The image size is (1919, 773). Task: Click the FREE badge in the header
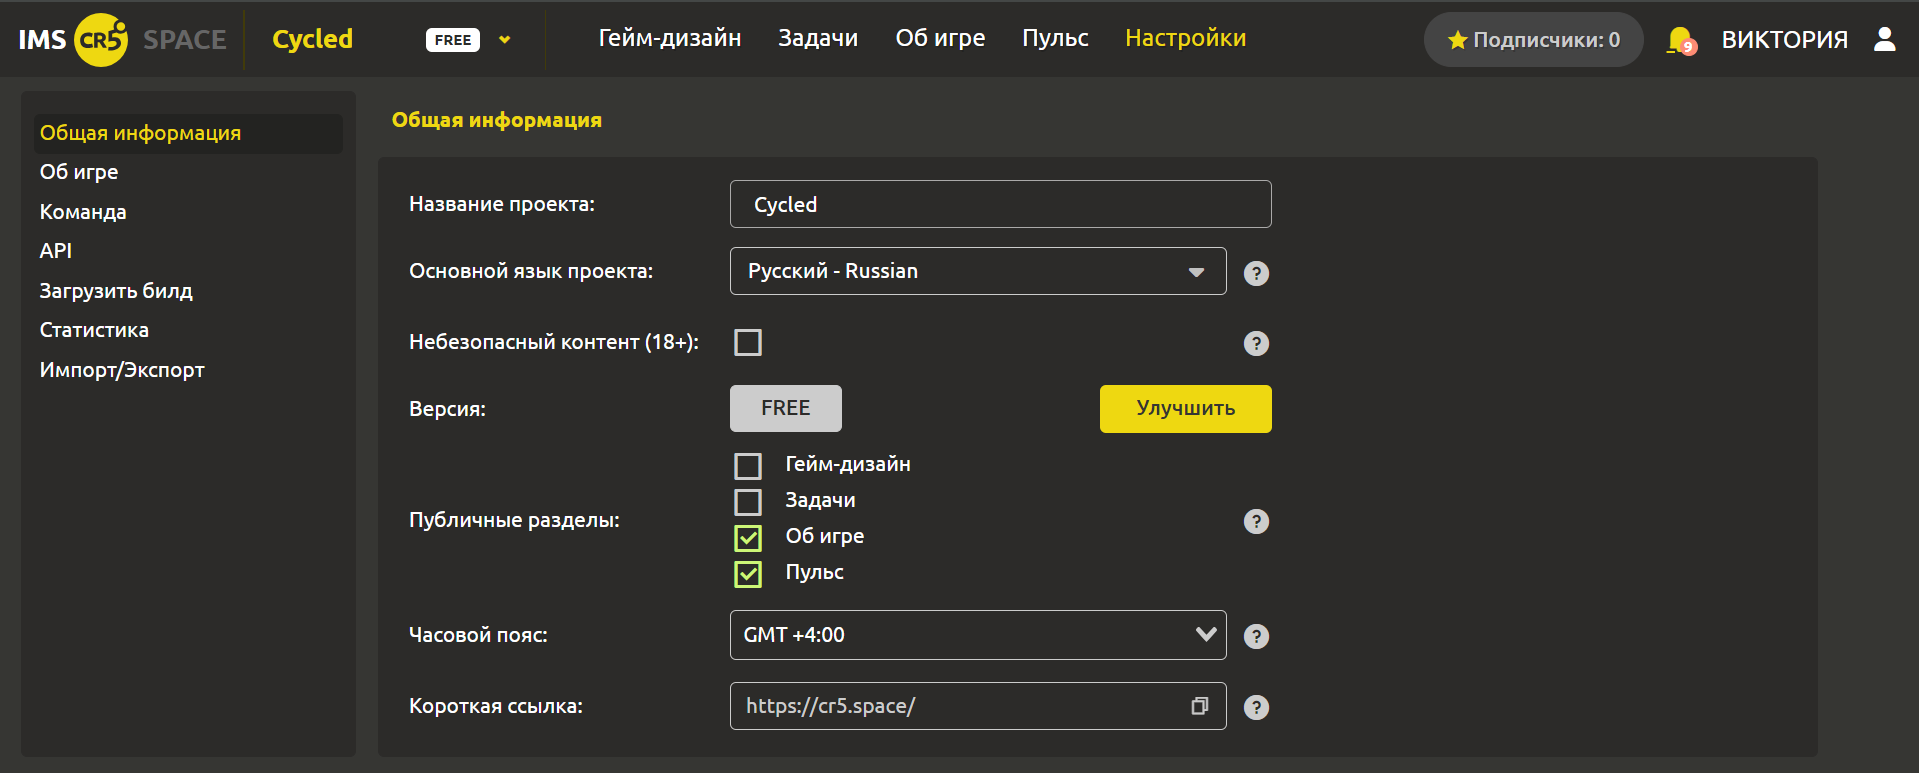(x=453, y=40)
